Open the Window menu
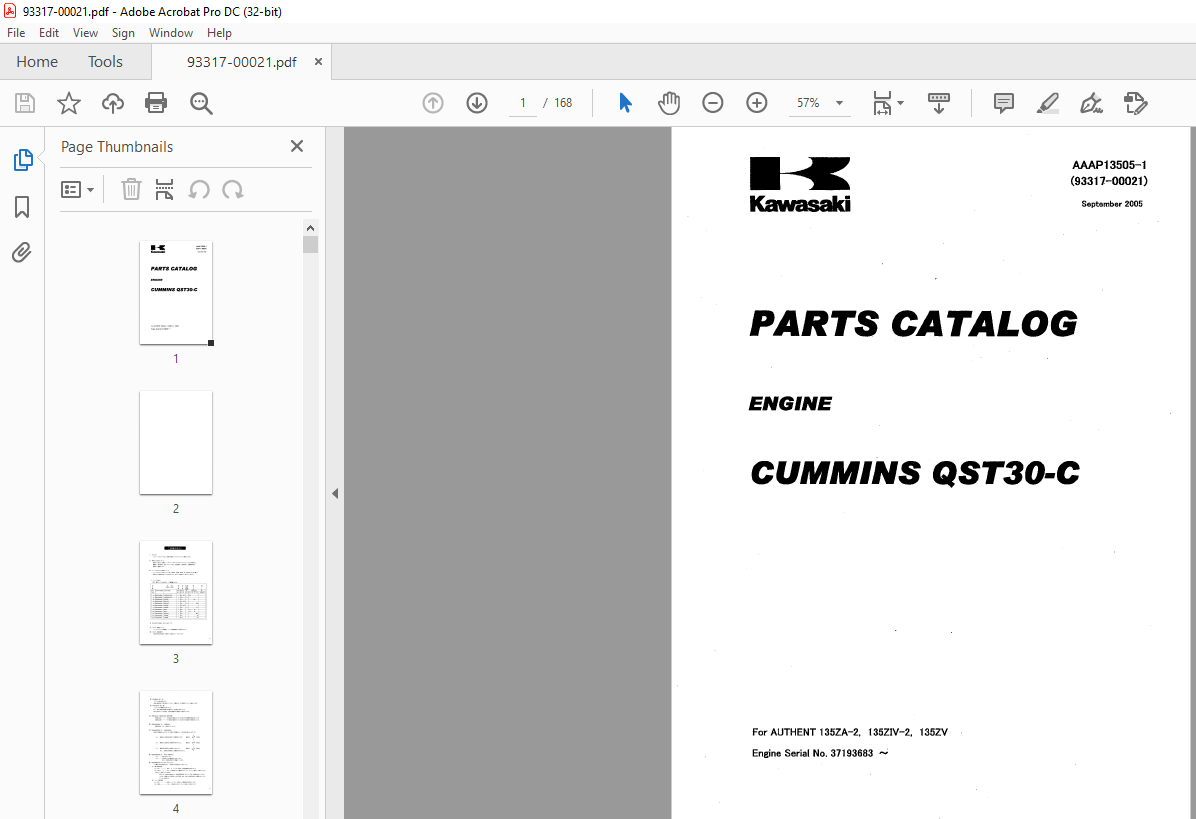 tap(171, 33)
